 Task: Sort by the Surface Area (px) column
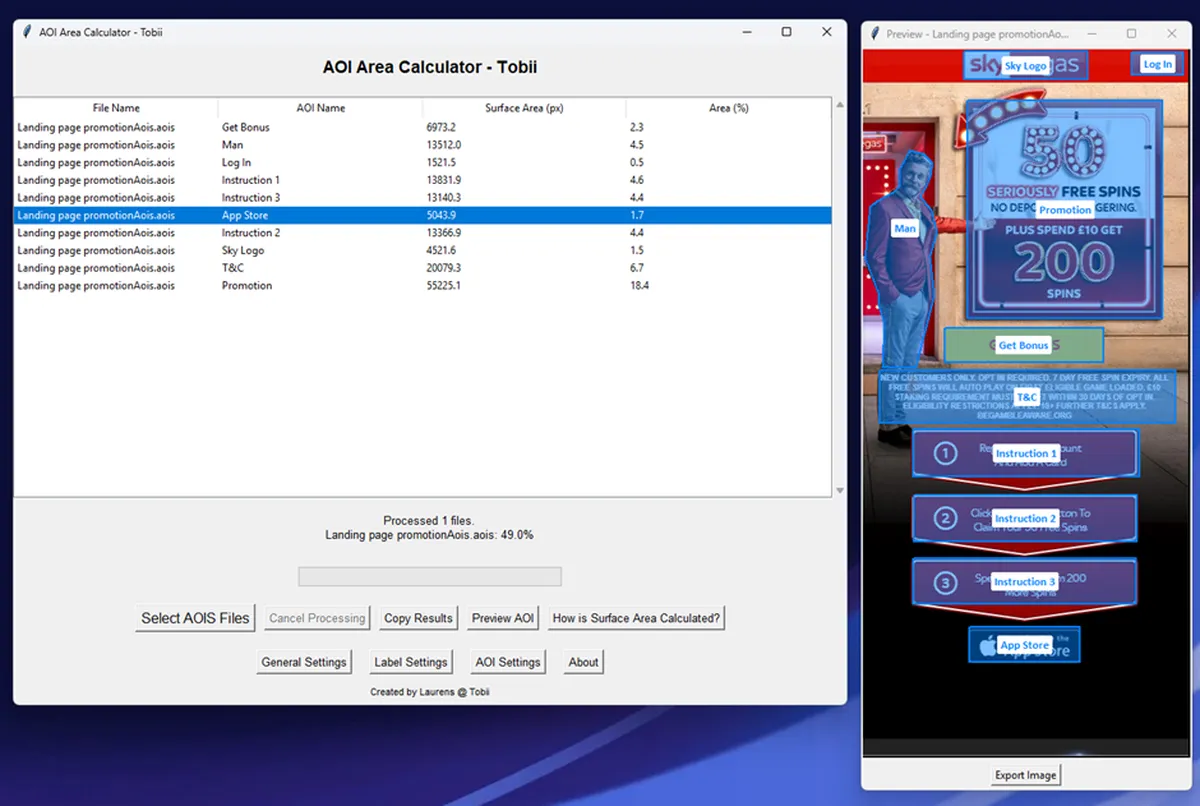pyautogui.click(x=524, y=108)
